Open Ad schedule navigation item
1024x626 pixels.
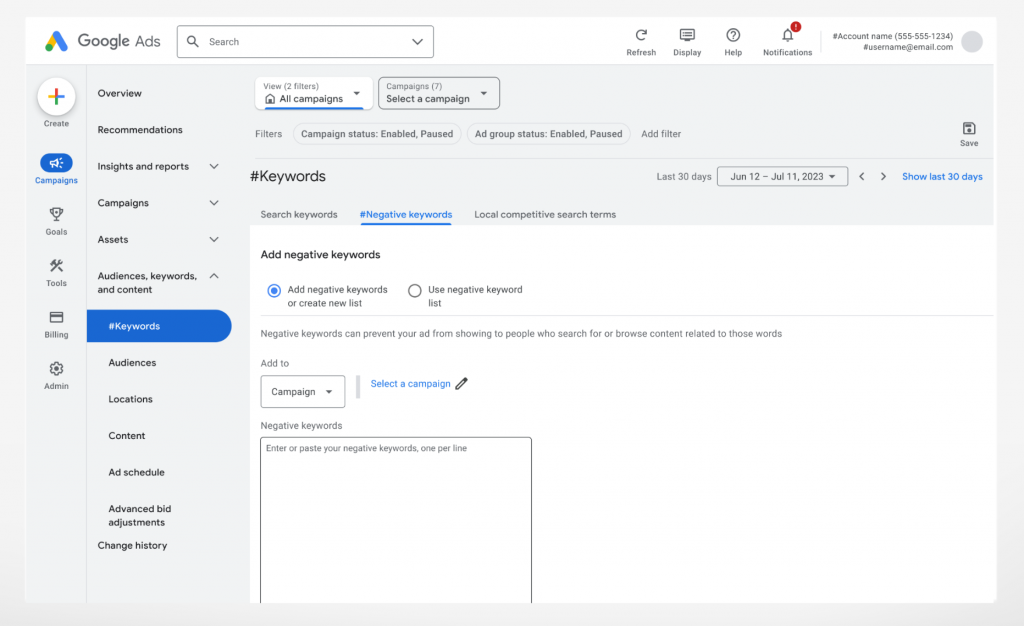(136, 472)
